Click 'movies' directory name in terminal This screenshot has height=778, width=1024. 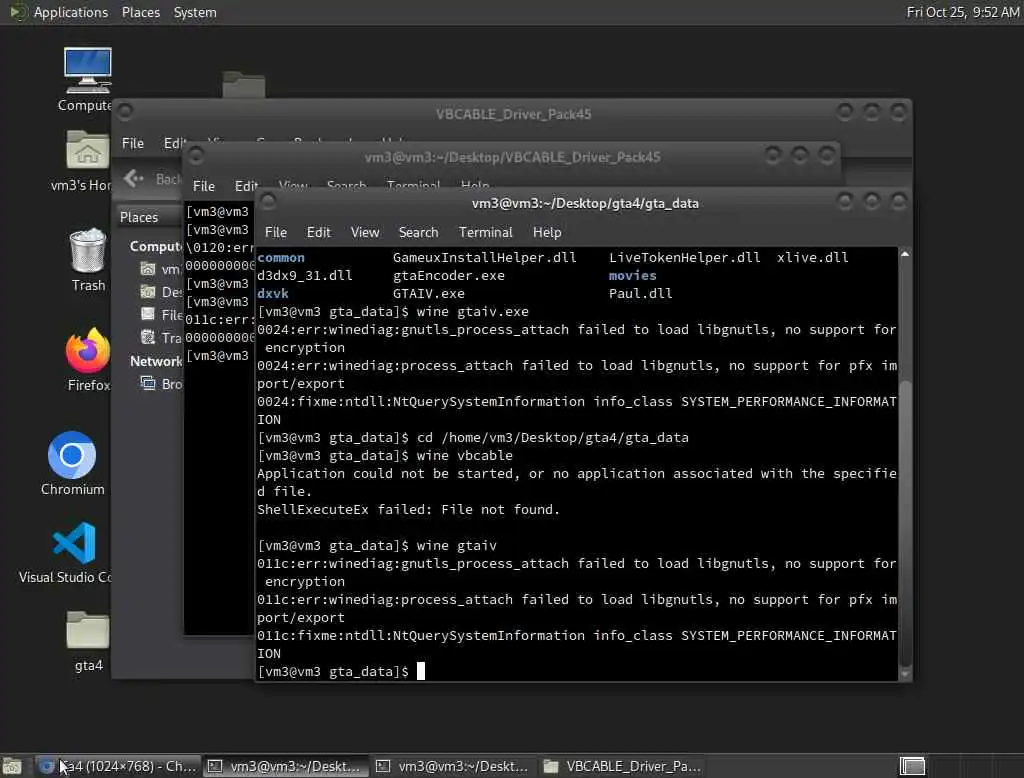click(632, 276)
